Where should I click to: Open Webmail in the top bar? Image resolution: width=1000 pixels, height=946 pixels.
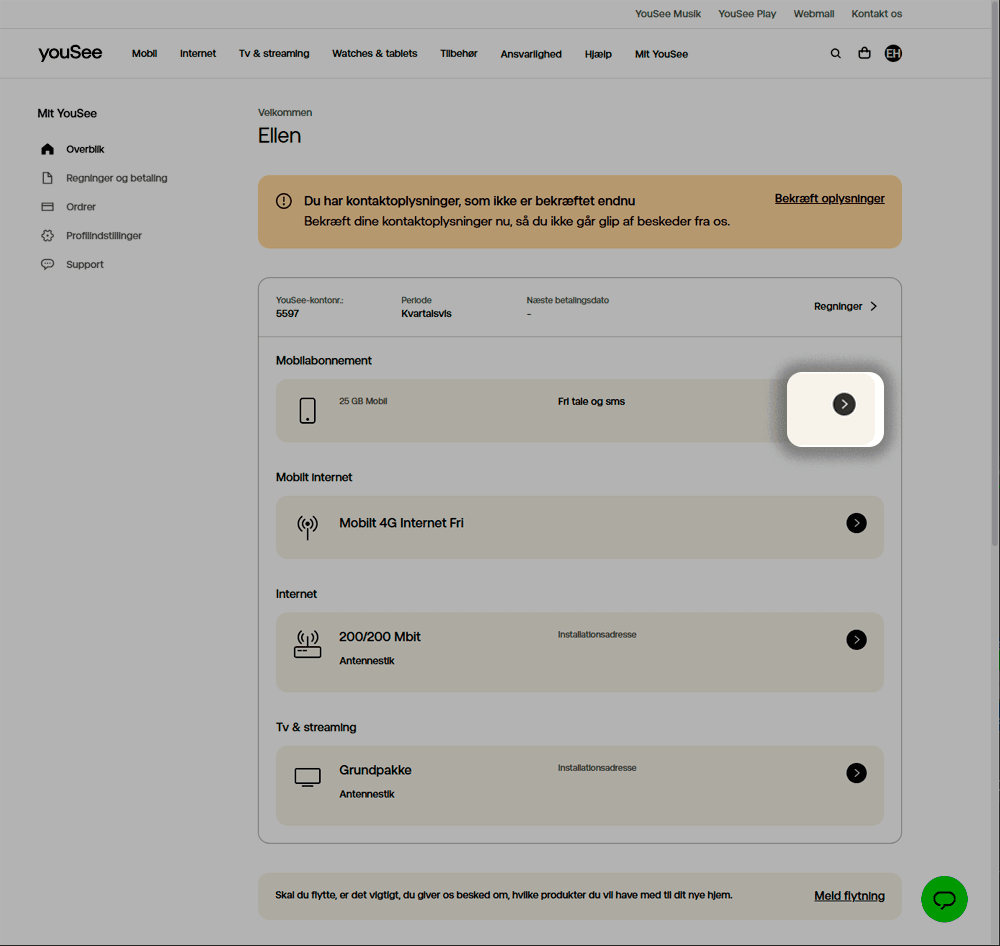(x=813, y=14)
